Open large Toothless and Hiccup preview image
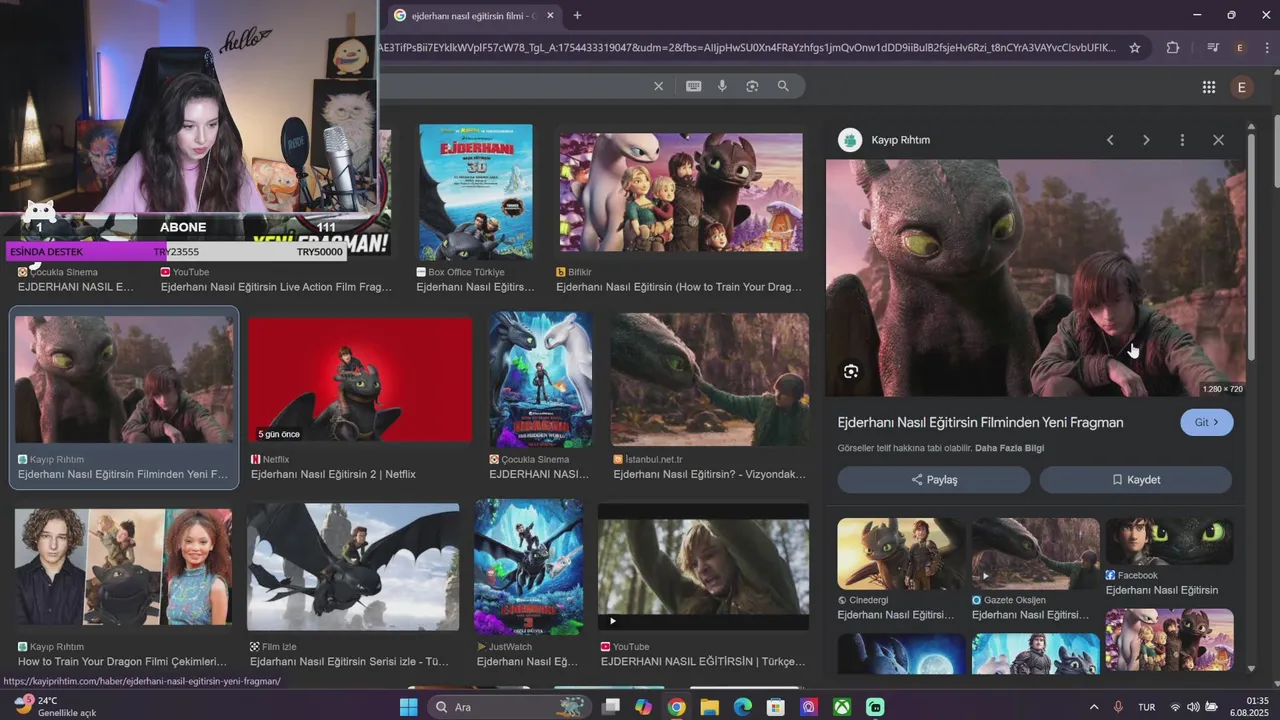Viewport: 1280px width, 720px height. 1036,278
